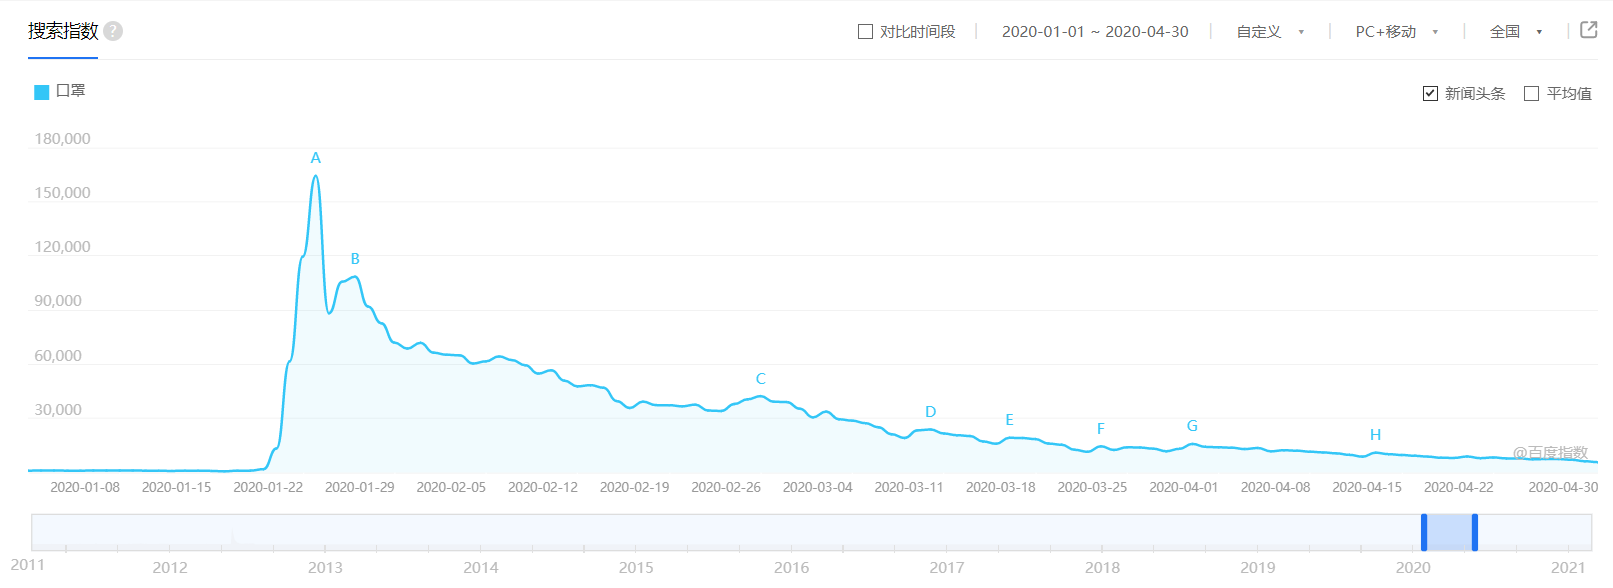Open news marker H on the chart

click(1375, 435)
